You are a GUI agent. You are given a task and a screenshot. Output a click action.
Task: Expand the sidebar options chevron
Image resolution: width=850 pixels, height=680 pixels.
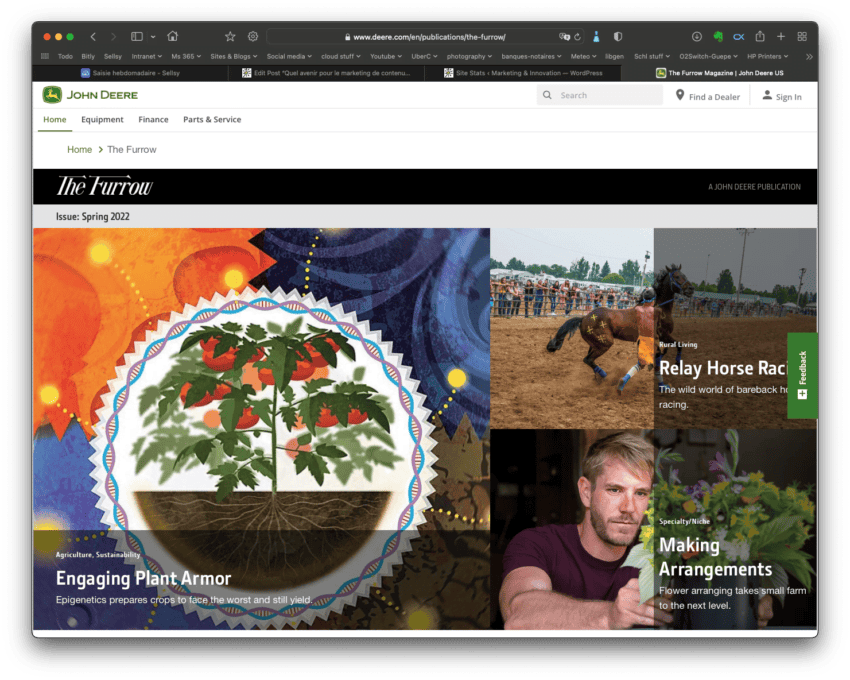point(153,37)
